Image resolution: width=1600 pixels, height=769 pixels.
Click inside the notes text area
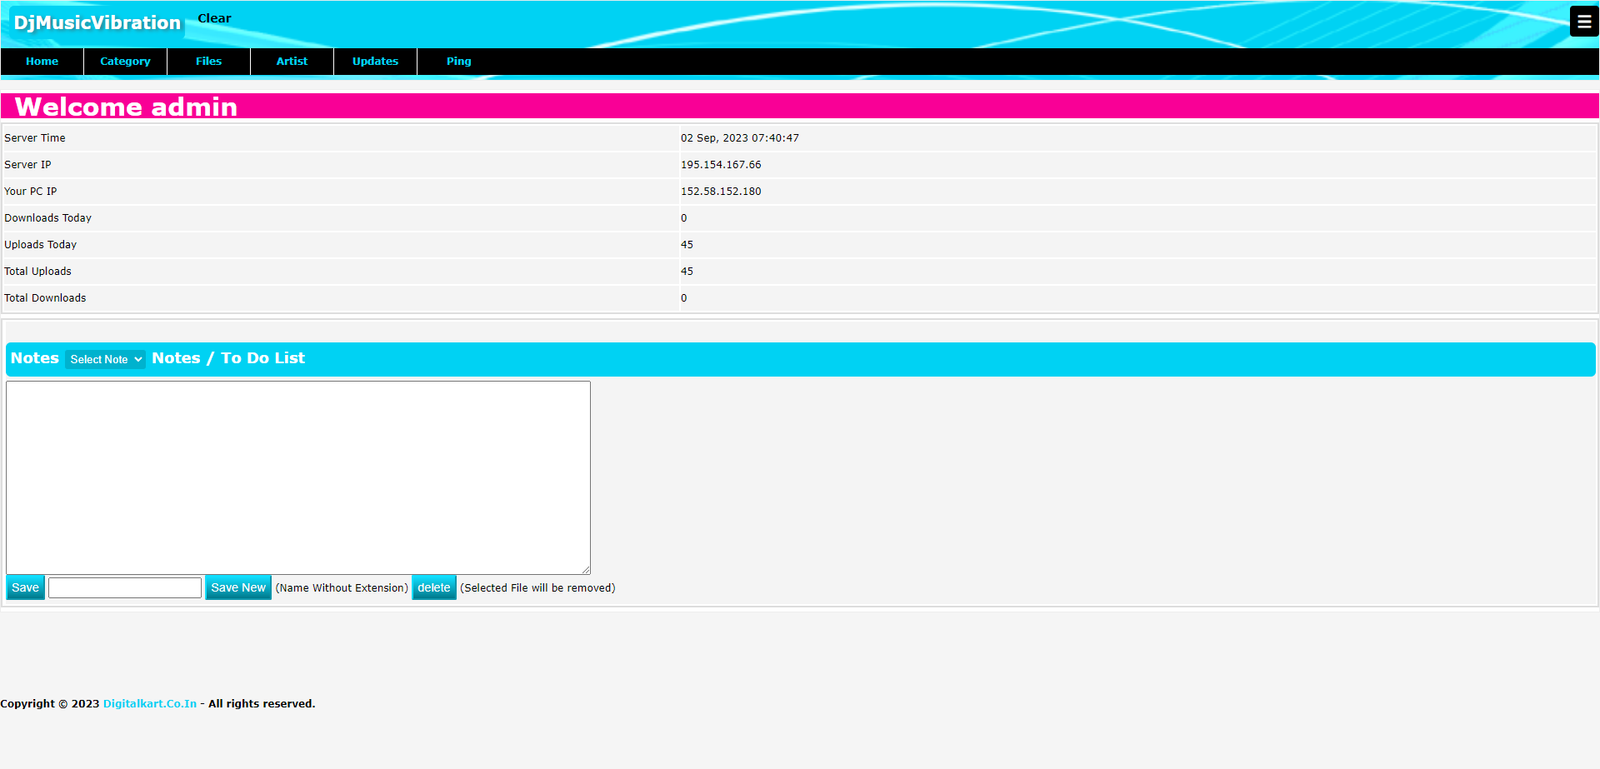coord(298,477)
